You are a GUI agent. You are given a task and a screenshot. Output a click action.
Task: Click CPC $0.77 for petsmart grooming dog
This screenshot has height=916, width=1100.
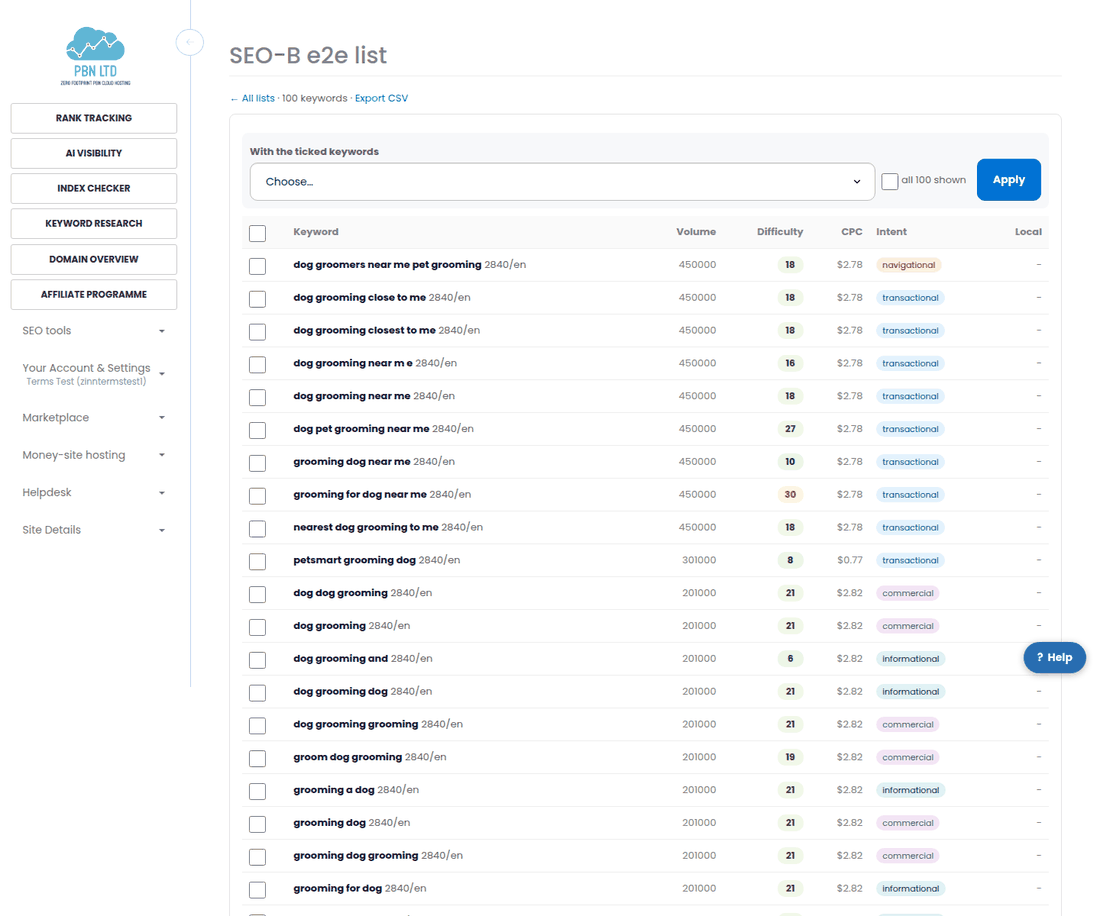850,560
